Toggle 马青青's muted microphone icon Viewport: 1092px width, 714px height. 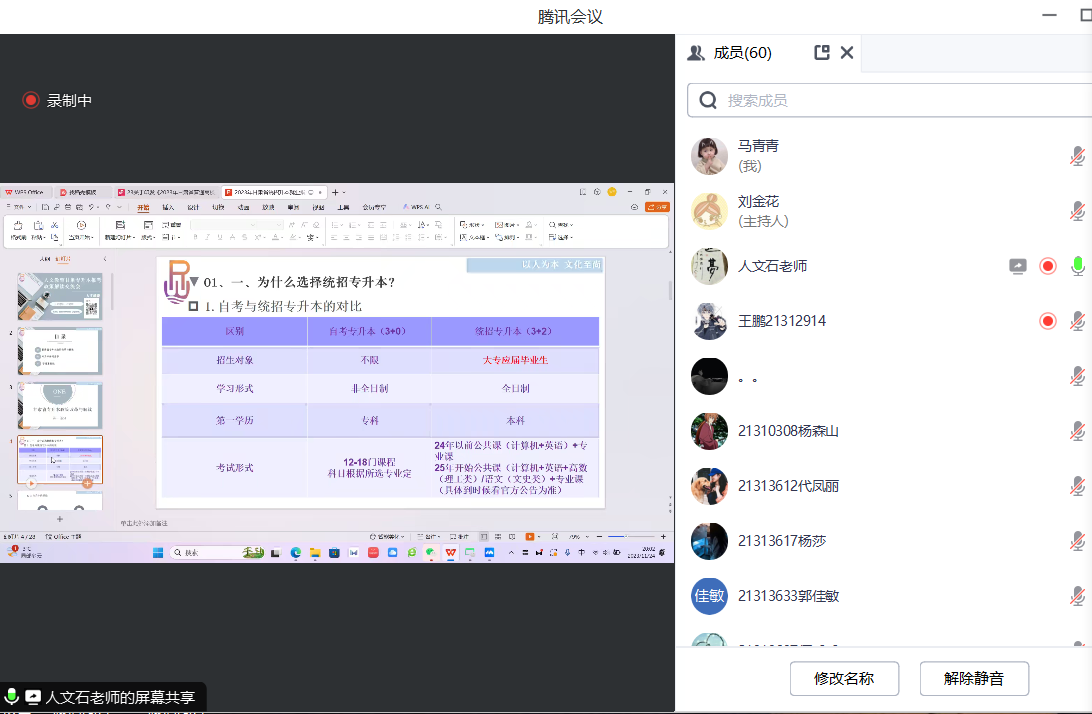coord(1077,156)
